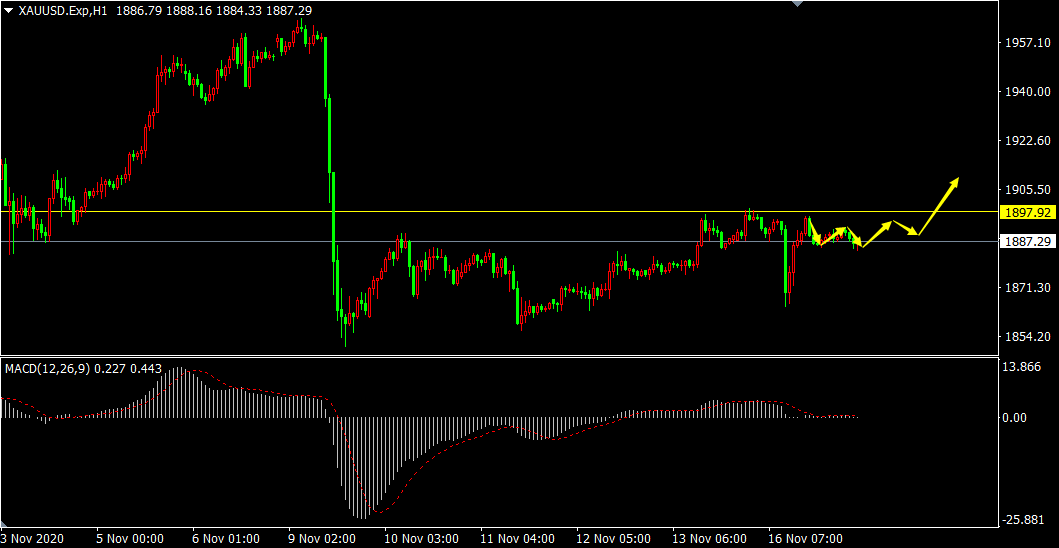Click the low value 1884.33 in chart header
This screenshot has width=1059, height=548.
[240, 11]
